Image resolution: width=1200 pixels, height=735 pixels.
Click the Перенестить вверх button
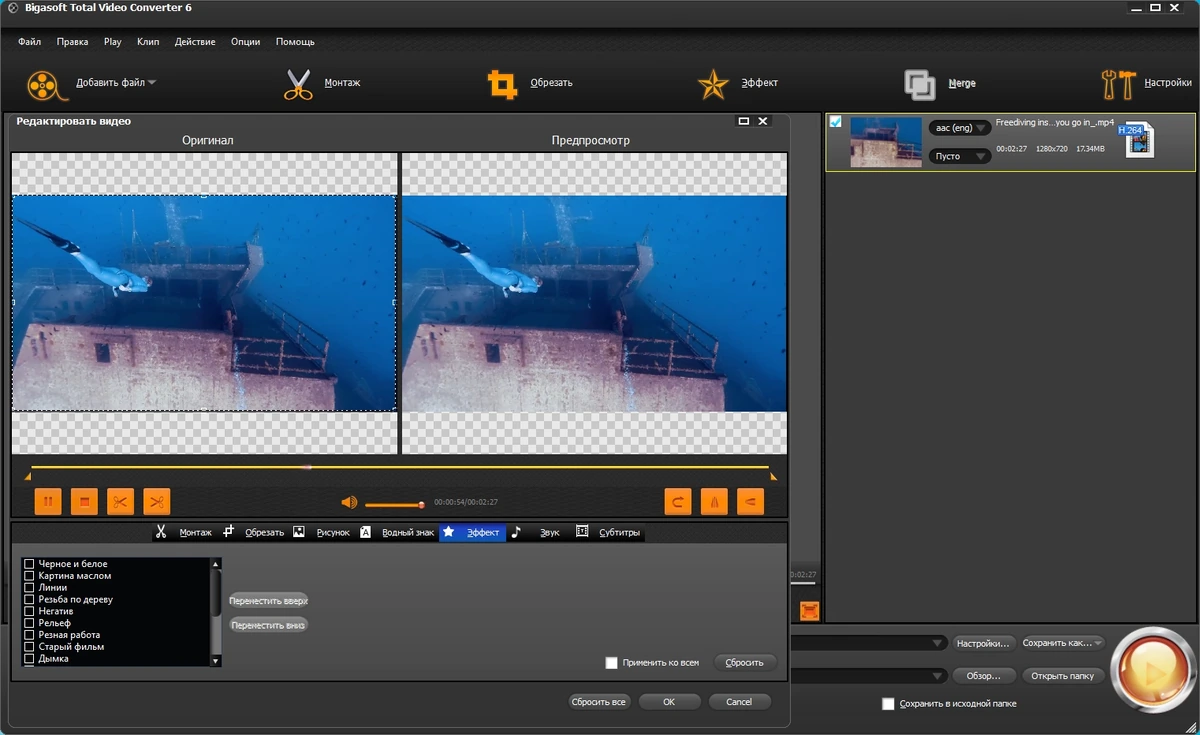[x=268, y=601]
